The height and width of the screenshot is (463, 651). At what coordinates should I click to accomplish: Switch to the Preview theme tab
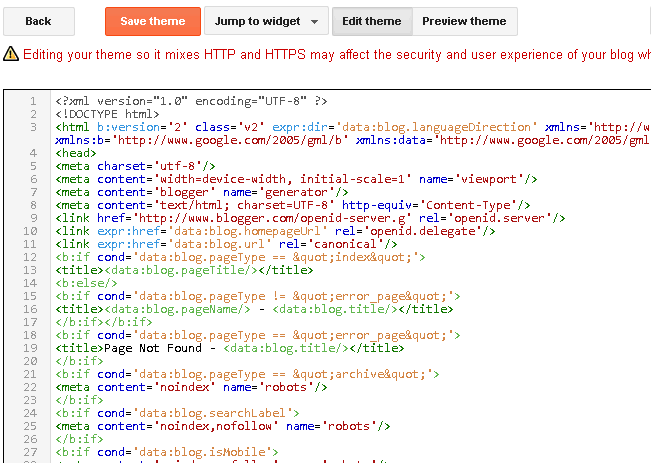coord(464,21)
